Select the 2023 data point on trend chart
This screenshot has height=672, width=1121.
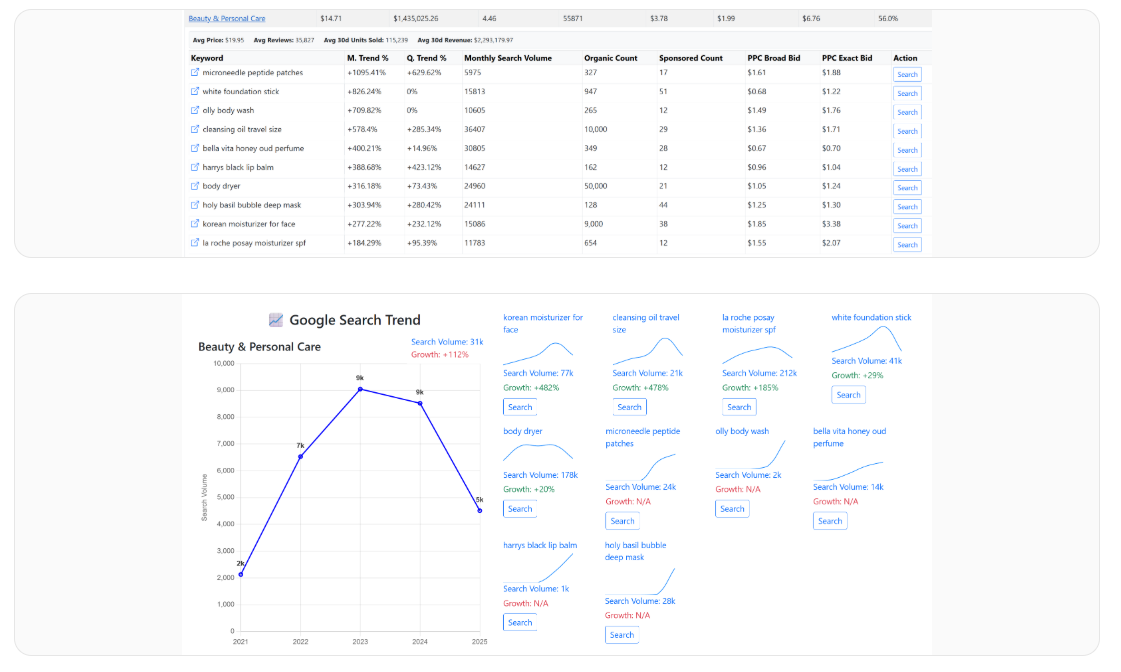[x=360, y=389]
